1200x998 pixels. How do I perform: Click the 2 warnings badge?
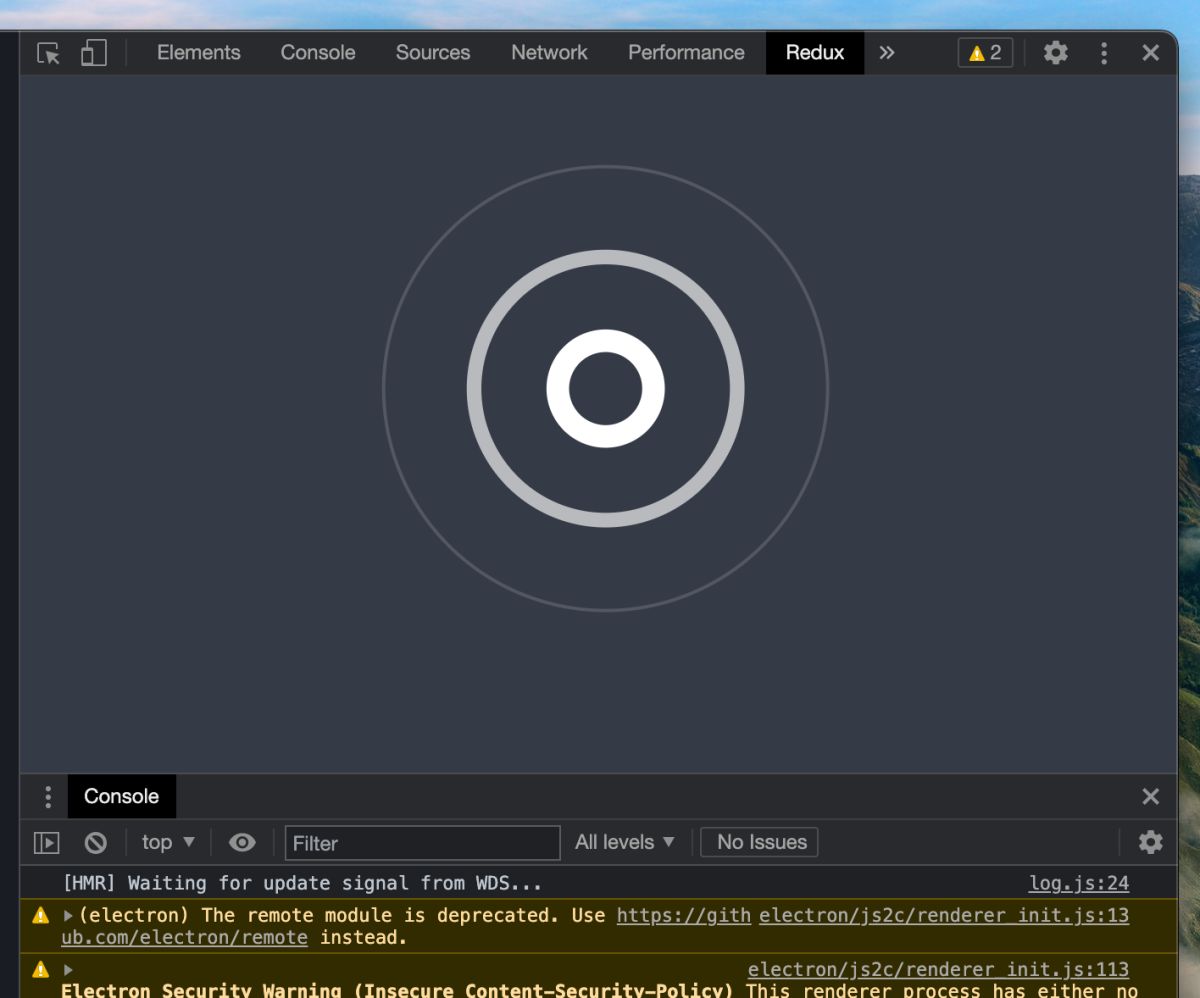pyautogui.click(x=985, y=53)
